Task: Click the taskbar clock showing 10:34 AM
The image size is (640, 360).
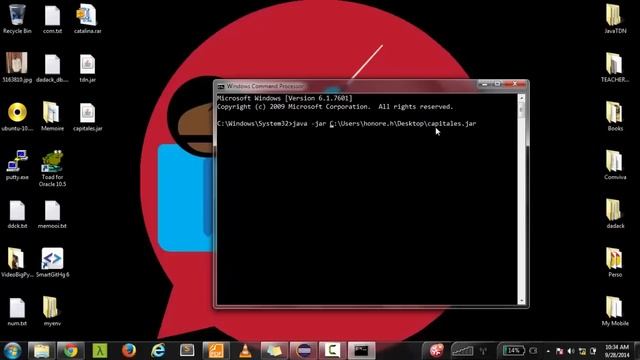Action: coord(617,351)
